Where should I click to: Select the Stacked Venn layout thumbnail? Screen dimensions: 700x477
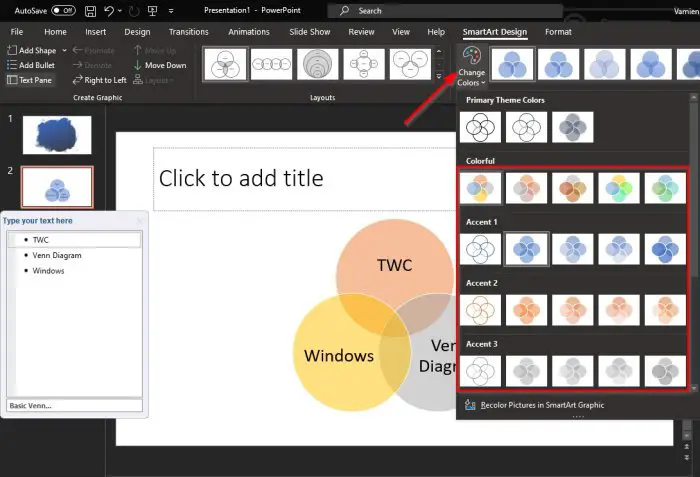tap(318, 64)
